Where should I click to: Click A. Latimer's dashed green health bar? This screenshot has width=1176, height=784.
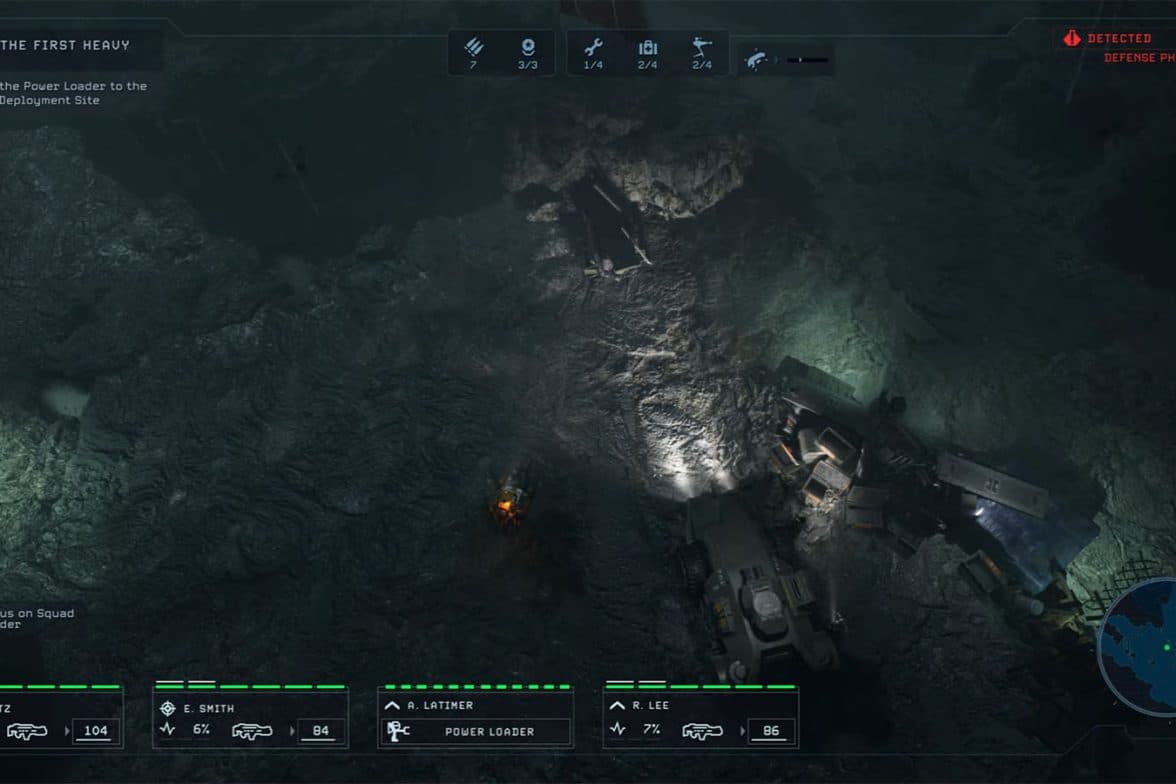coord(477,686)
